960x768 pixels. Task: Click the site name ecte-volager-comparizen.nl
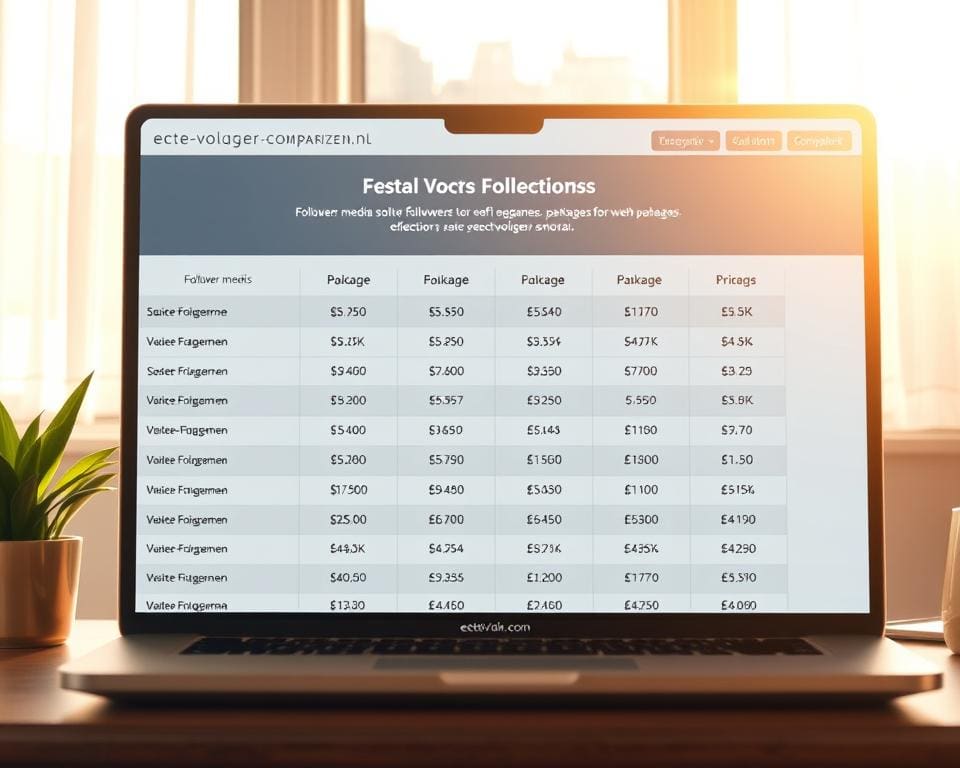pyautogui.click(x=263, y=139)
